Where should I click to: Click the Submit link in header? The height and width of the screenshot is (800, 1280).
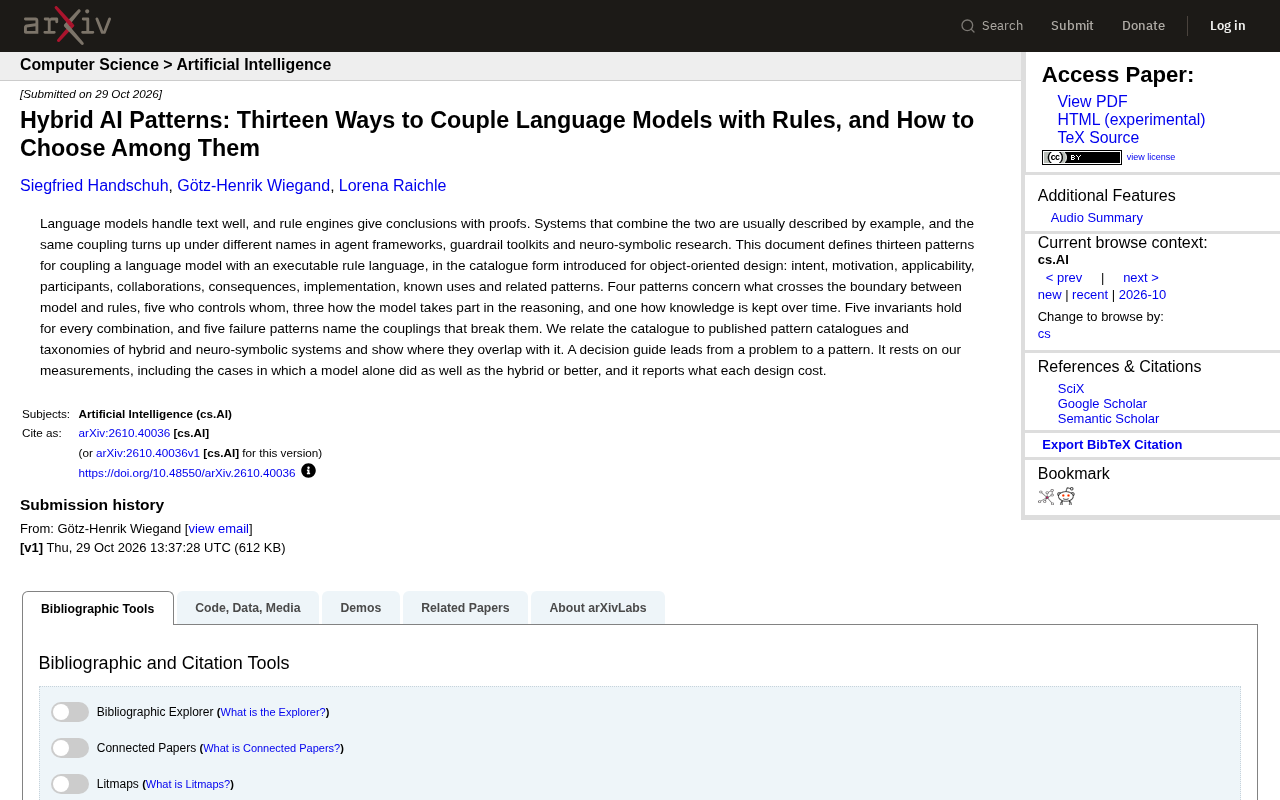1072,26
